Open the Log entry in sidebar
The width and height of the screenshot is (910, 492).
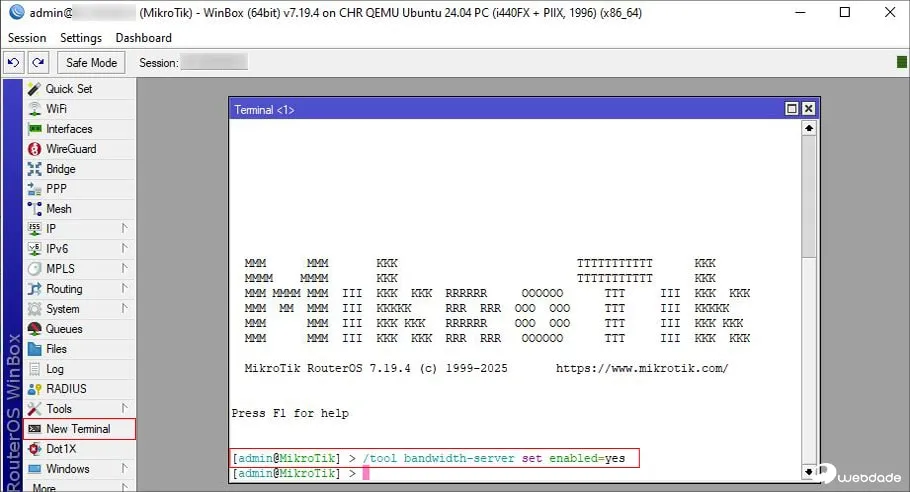pyautogui.click(x=55, y=369)
